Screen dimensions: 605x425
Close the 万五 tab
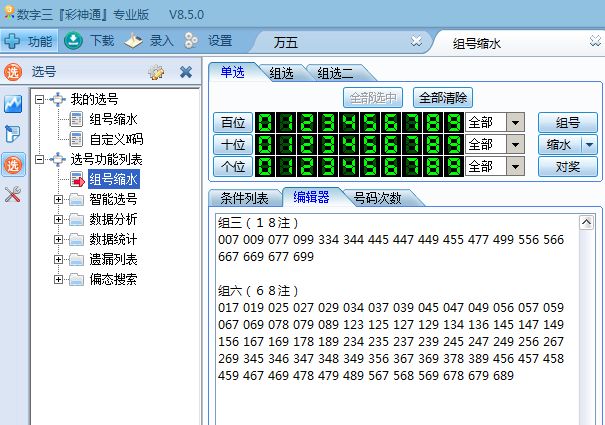click(416, 41)
